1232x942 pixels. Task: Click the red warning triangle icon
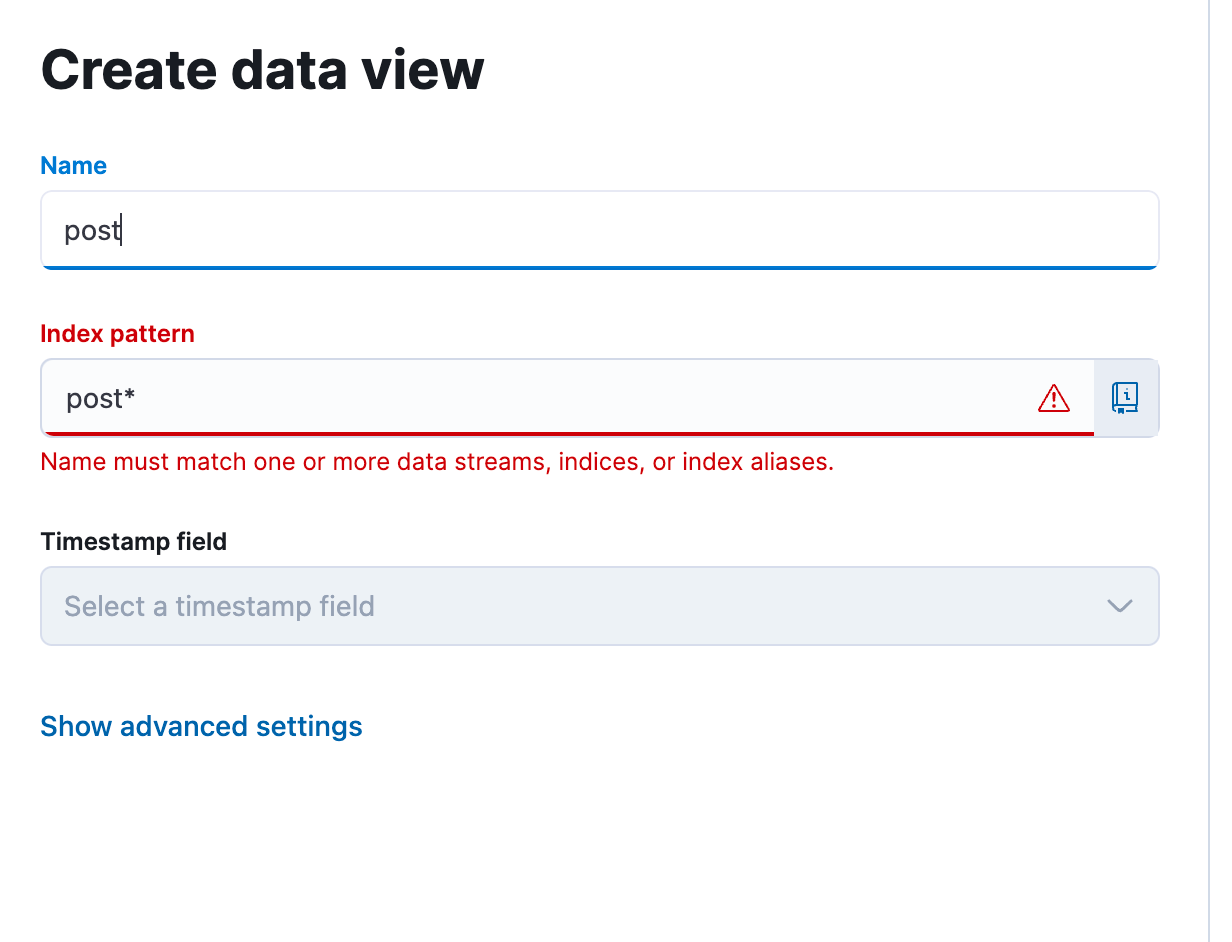(x=1054, y=399)
